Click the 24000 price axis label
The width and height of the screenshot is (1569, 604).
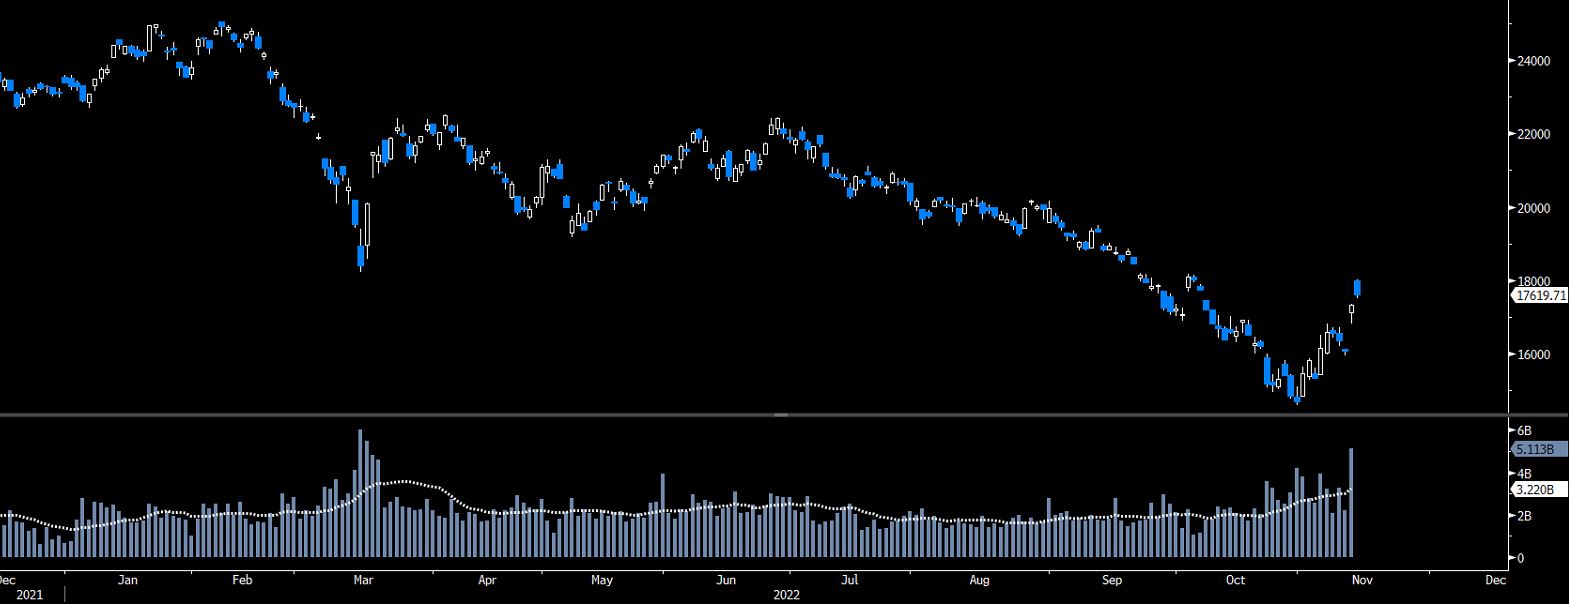1533,61
